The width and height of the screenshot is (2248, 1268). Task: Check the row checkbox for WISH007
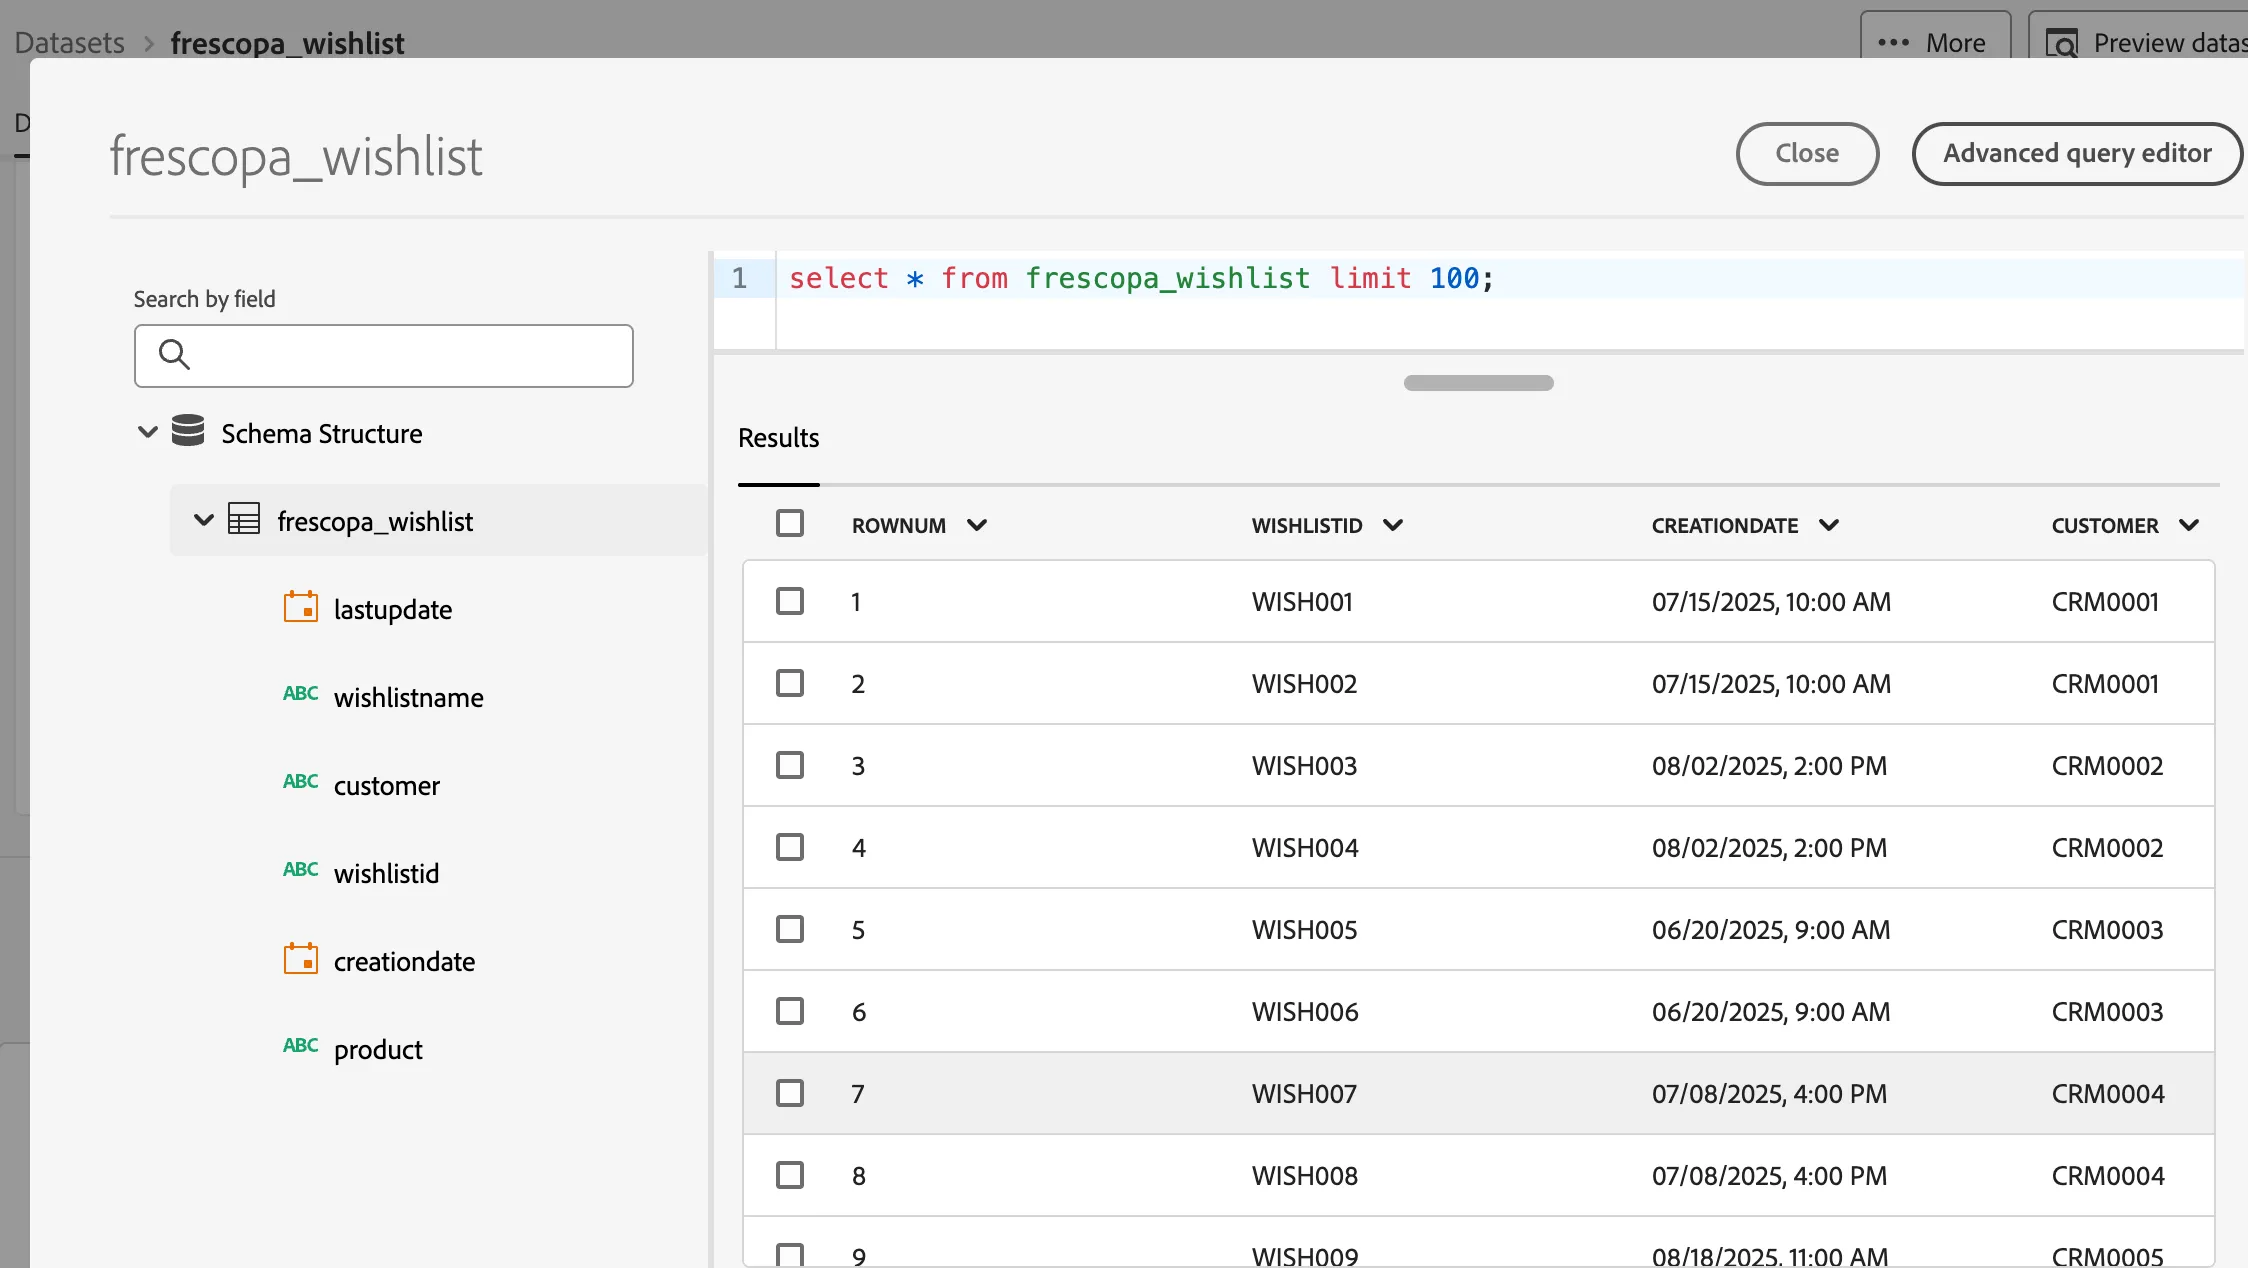coord(790,1094)
